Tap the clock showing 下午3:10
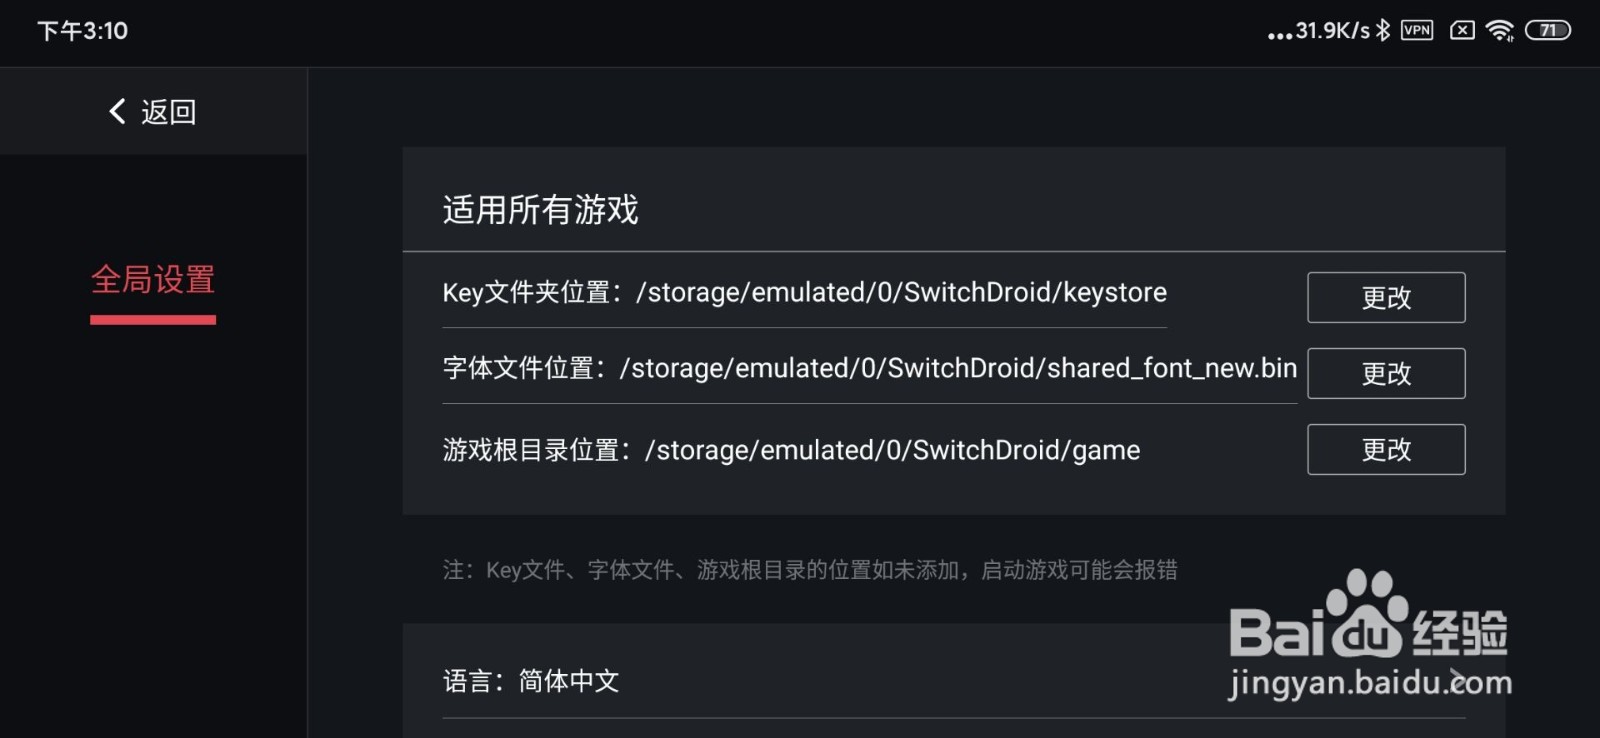The height and width of the screenshot is (738, 1600). [80, 29]
